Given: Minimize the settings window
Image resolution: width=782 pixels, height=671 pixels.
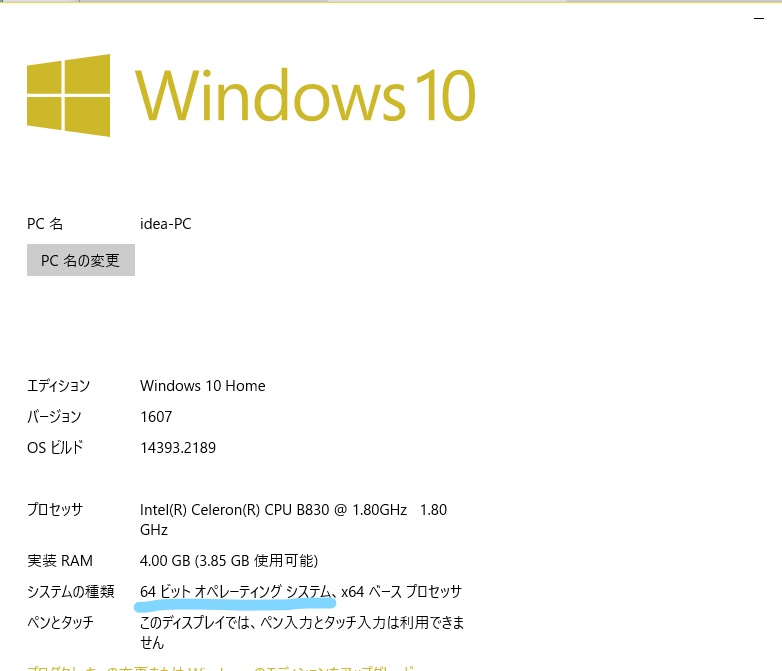Looking at the screenshot, I should pyautogui.click(x=759, y=18).
